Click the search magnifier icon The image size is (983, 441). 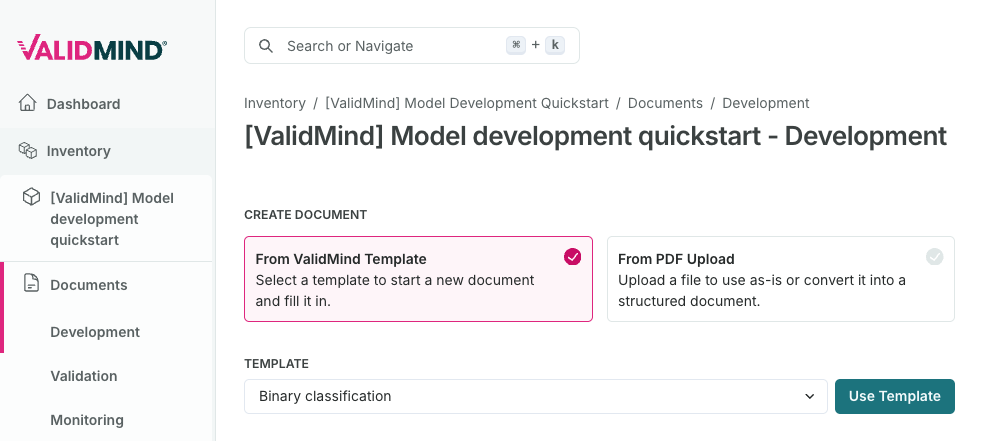click(x=266, y=46)
